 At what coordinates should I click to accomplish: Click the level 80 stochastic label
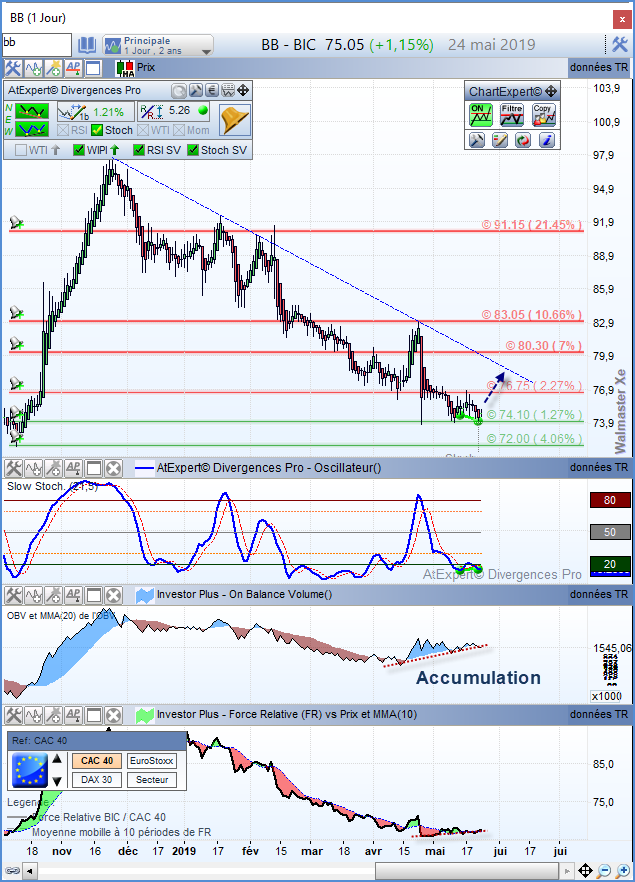click(610, 500)
